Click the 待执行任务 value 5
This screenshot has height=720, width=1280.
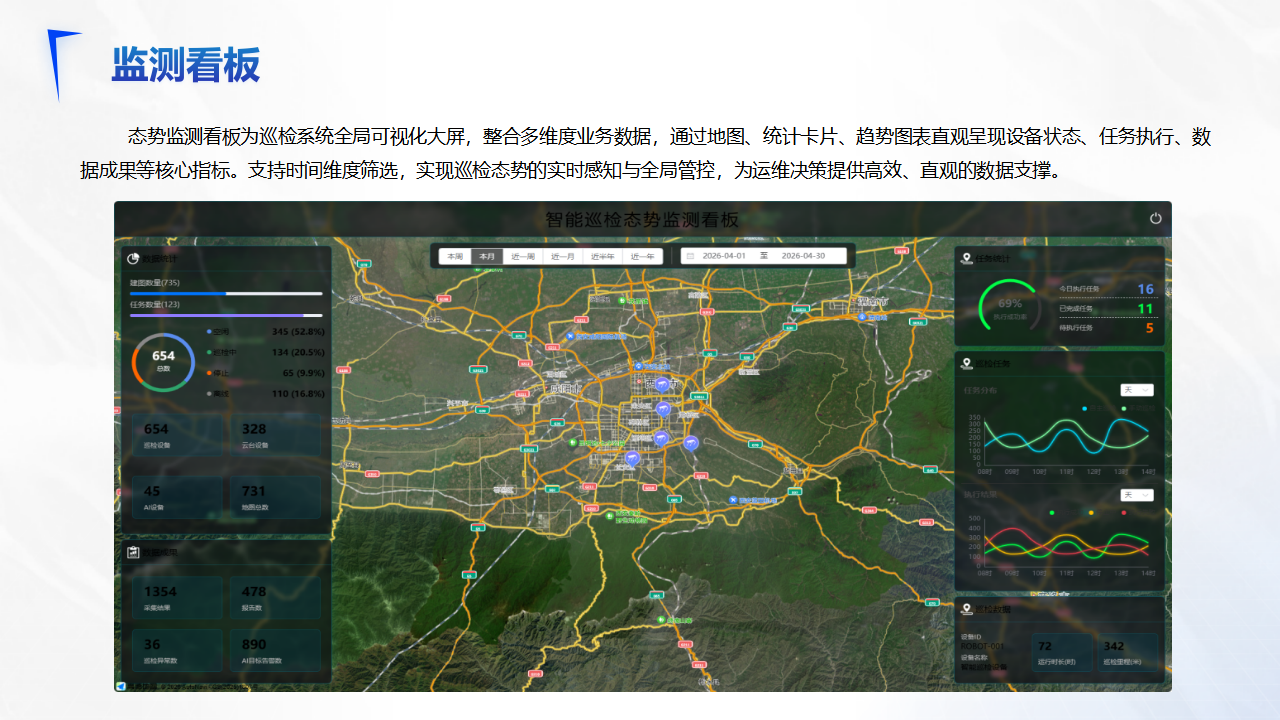point(1149,328)
